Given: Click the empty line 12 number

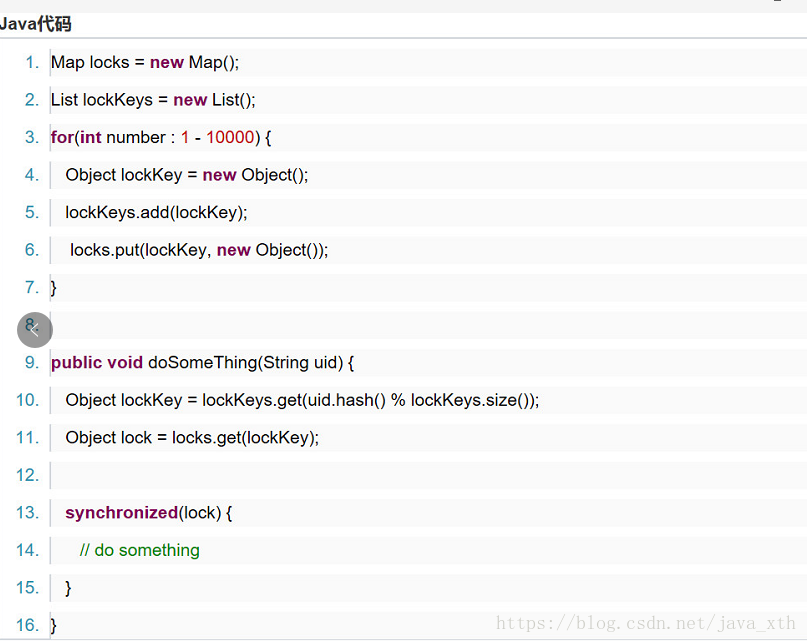Looking at the screenshot, I should pyautogui.click(x=27, y=475).
